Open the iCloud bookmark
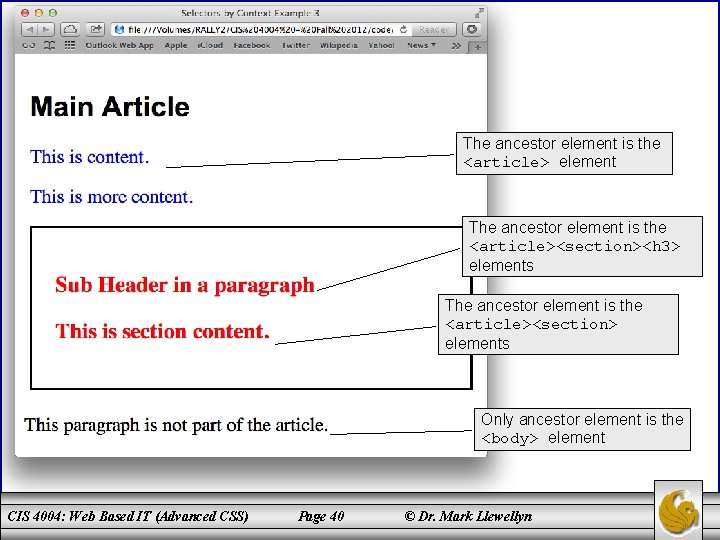Screen dimensions: 720x540 pos(210,45)
